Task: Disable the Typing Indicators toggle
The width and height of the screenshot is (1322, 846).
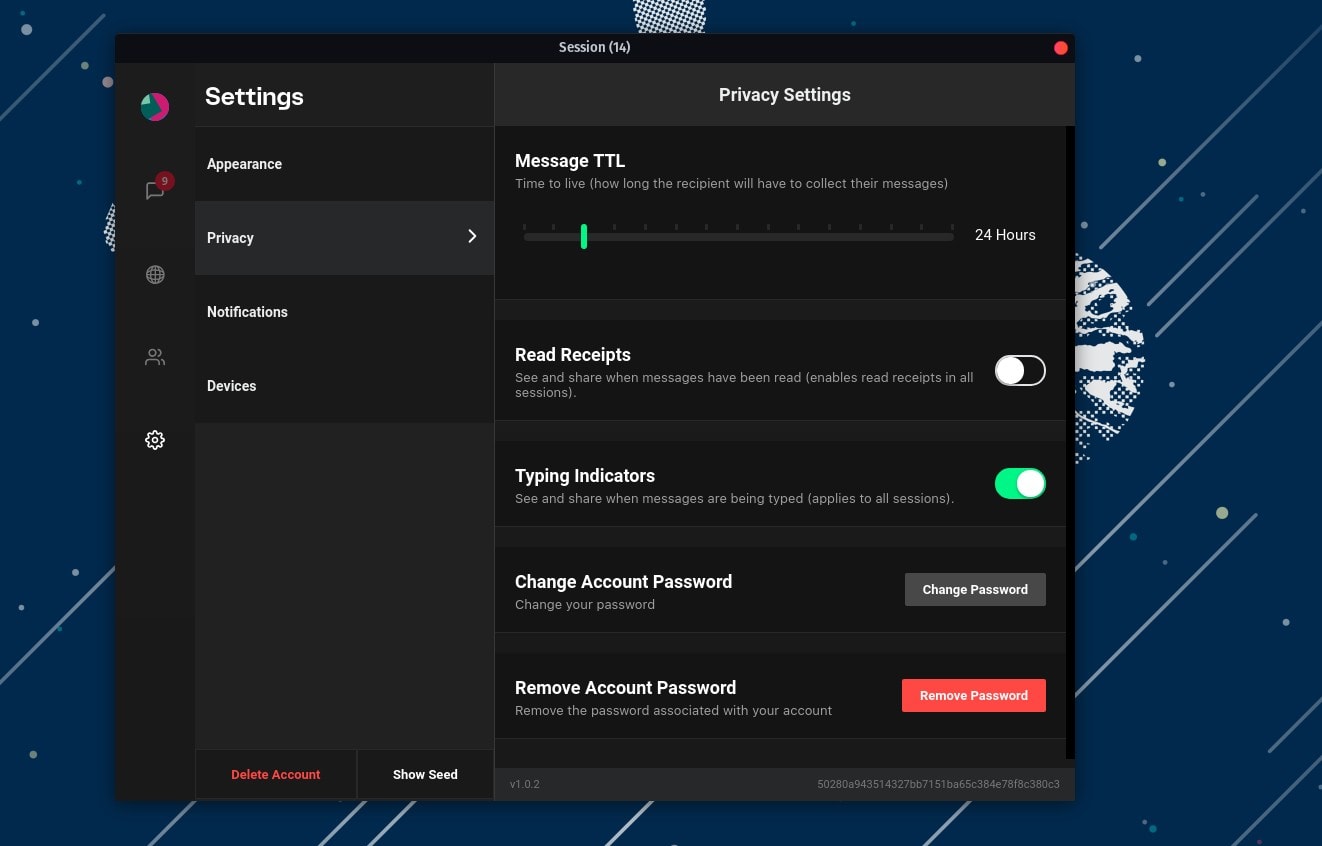Action: 1020,484
